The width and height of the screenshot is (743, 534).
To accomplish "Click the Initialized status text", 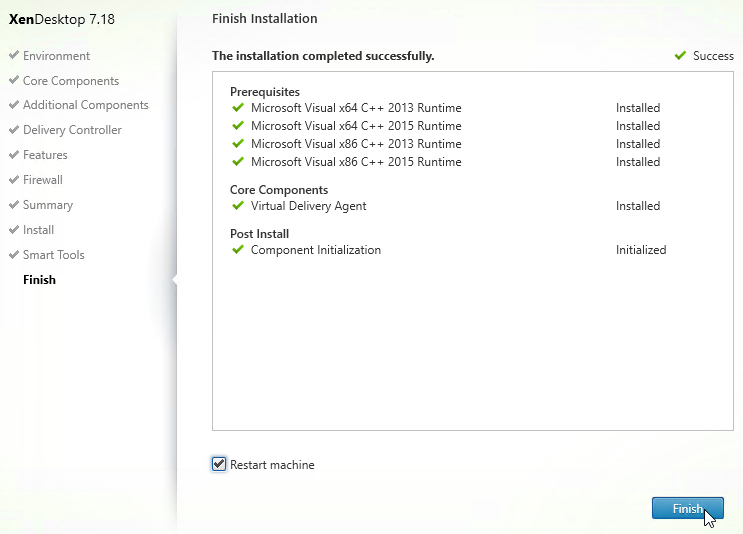I will pyautogui.click(x=641, y=250).
